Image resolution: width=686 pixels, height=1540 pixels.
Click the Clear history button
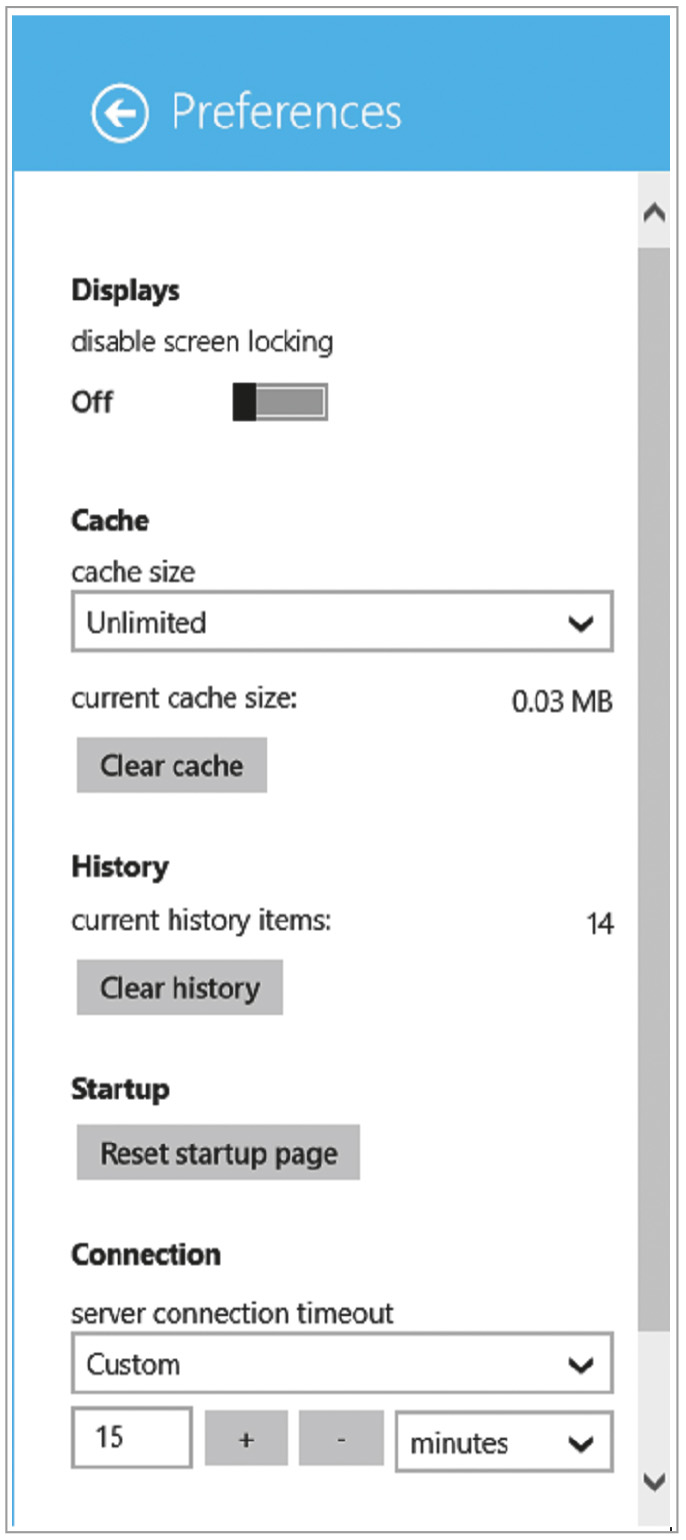pyautogui.click(x=180, y=988)
